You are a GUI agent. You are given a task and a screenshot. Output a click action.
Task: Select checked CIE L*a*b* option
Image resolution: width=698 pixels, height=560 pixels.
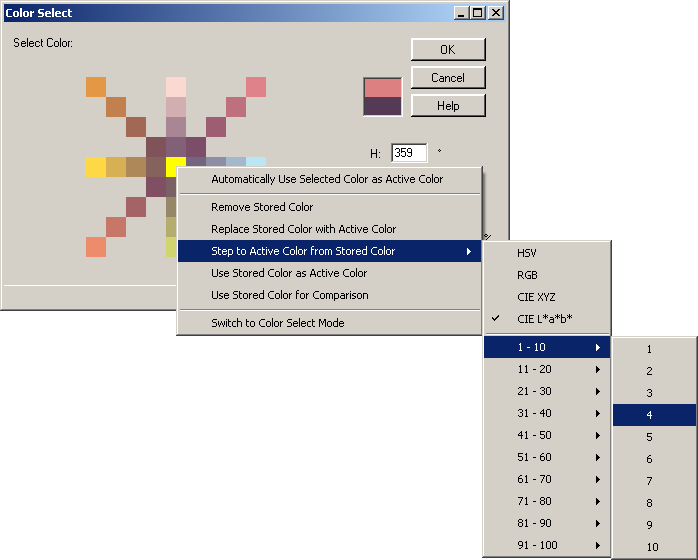click(x=547, y=319)
